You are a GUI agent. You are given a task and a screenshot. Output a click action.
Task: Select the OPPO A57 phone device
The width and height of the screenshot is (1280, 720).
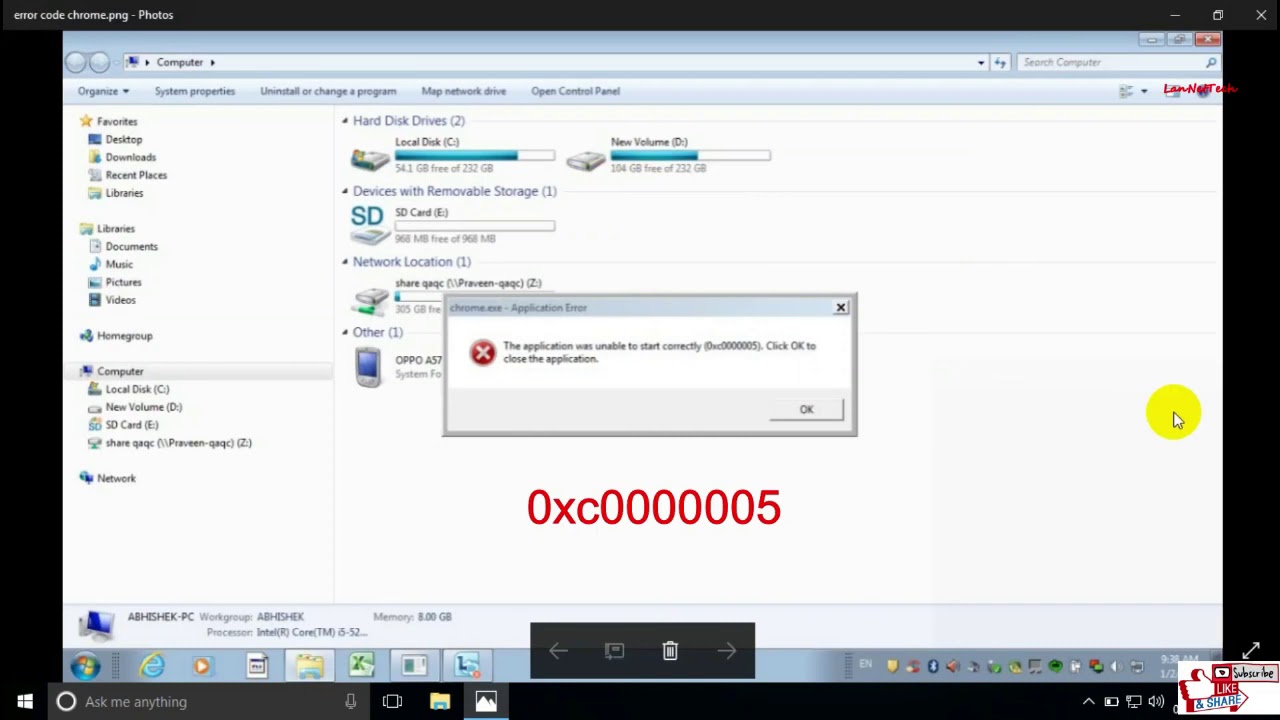tap(368, 366)
